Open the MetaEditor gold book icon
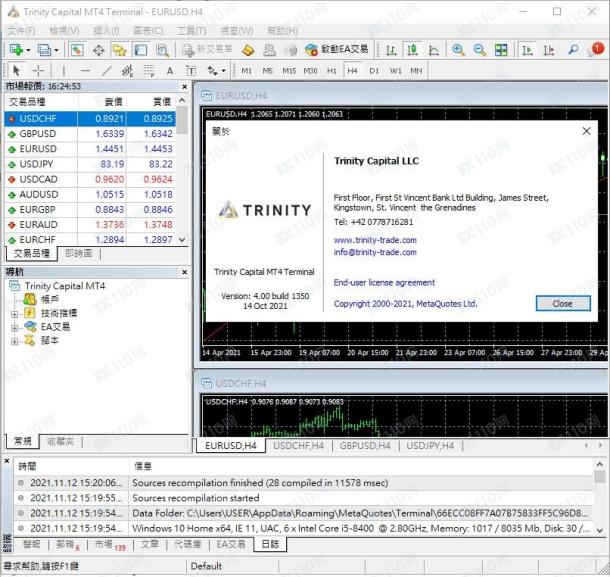This screenshot has width=610, height=577. point(248,50)
